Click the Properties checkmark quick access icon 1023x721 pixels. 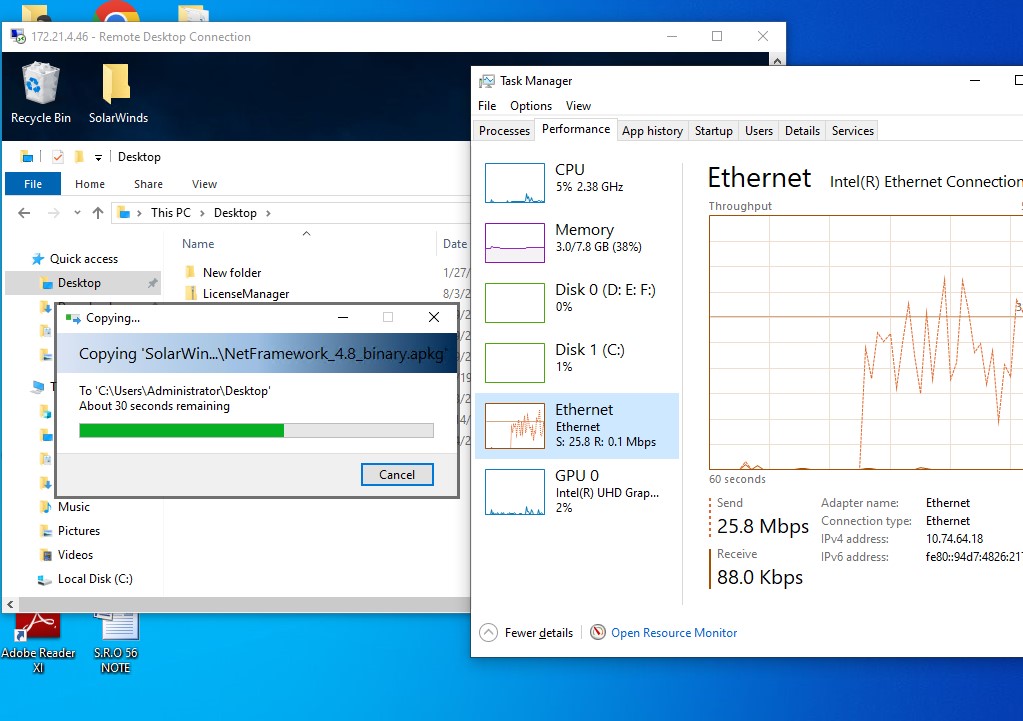click(57, 157)
